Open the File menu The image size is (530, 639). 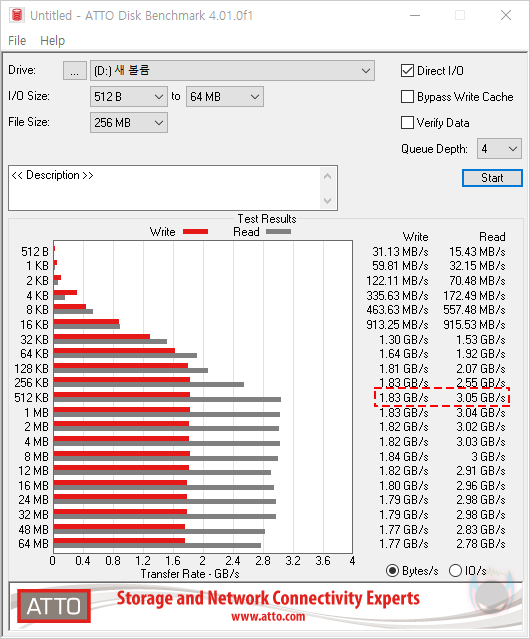[x=17, y=41]
